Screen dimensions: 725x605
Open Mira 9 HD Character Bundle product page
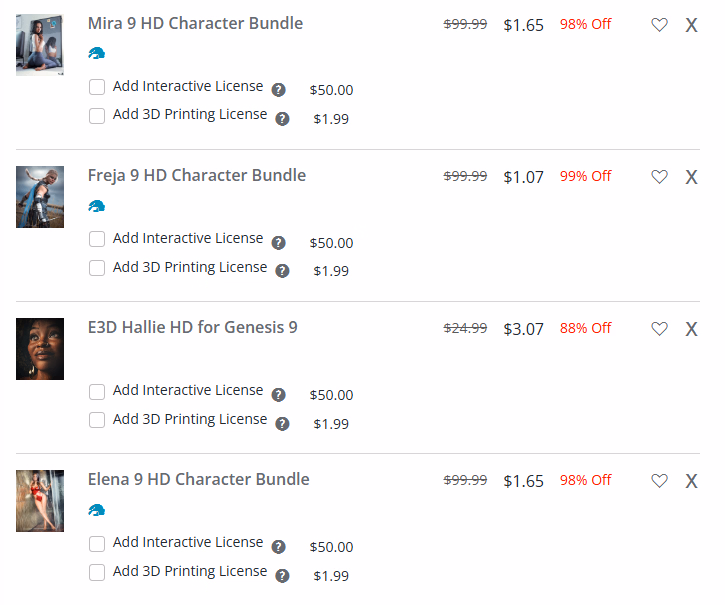(195, 24)
